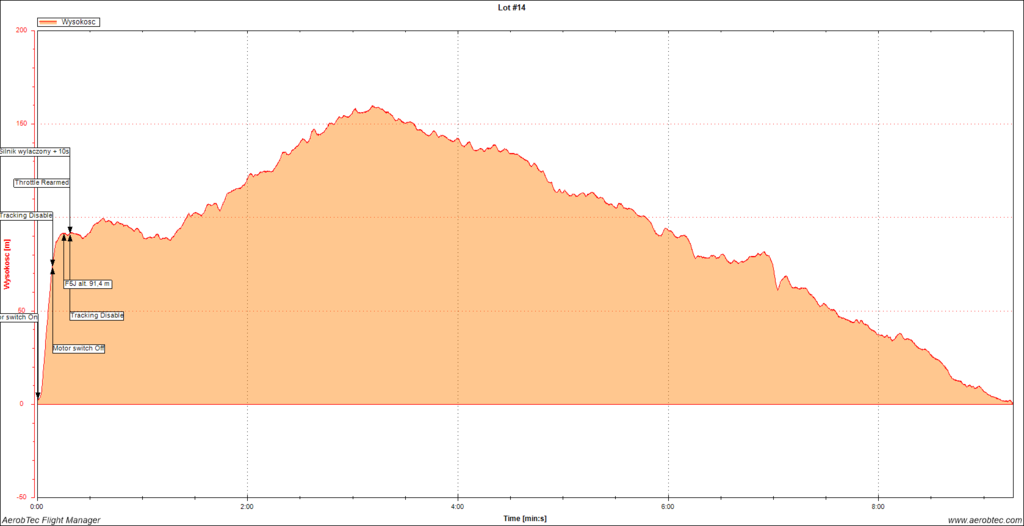Click the 2:00 tick on time axis
The image size is (1024, 526).
pyautogui.click(x=247, y=506)
